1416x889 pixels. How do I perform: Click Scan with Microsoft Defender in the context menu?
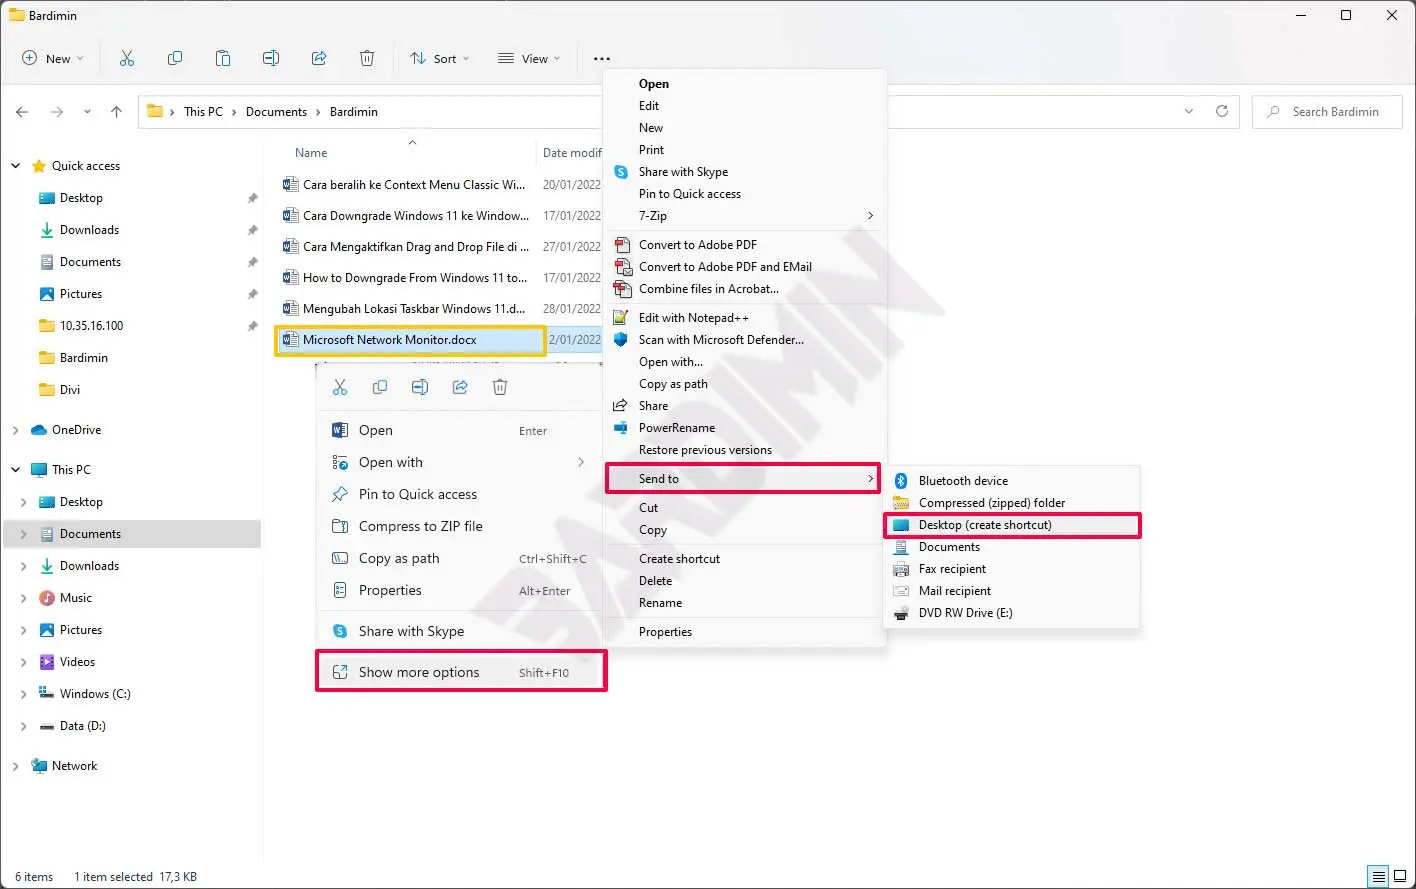[720, 340]
